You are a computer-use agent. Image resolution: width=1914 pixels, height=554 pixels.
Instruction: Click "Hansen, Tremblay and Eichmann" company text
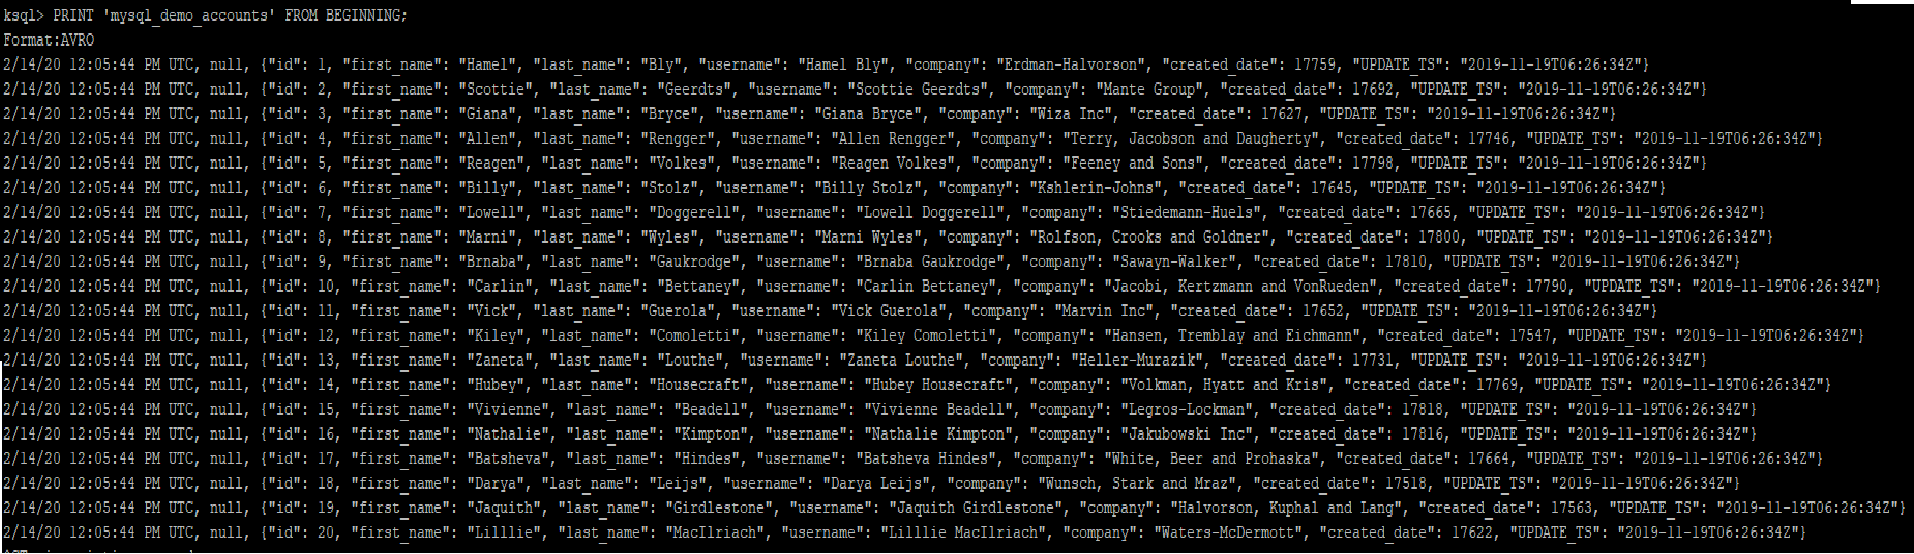[1233, 336]
